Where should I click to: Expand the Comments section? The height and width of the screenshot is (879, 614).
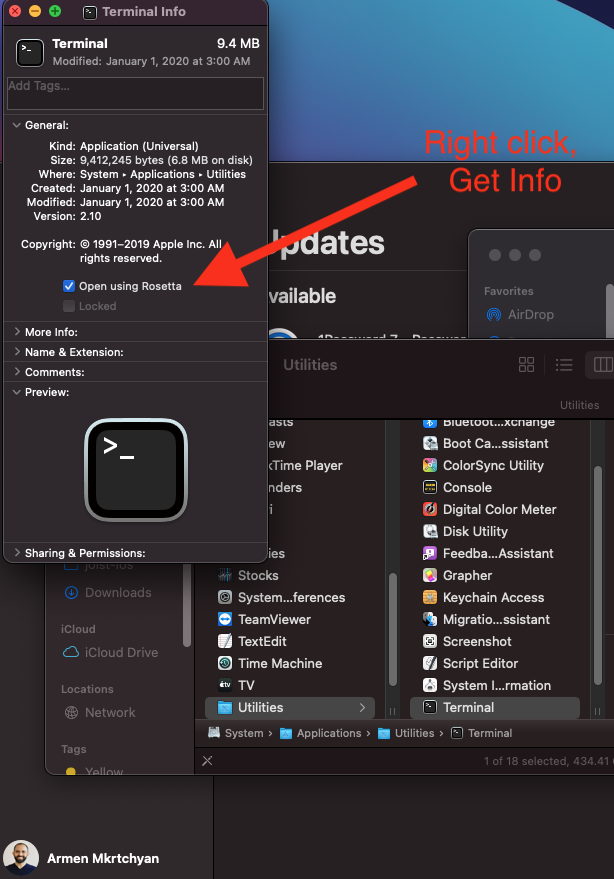[16, 372]
